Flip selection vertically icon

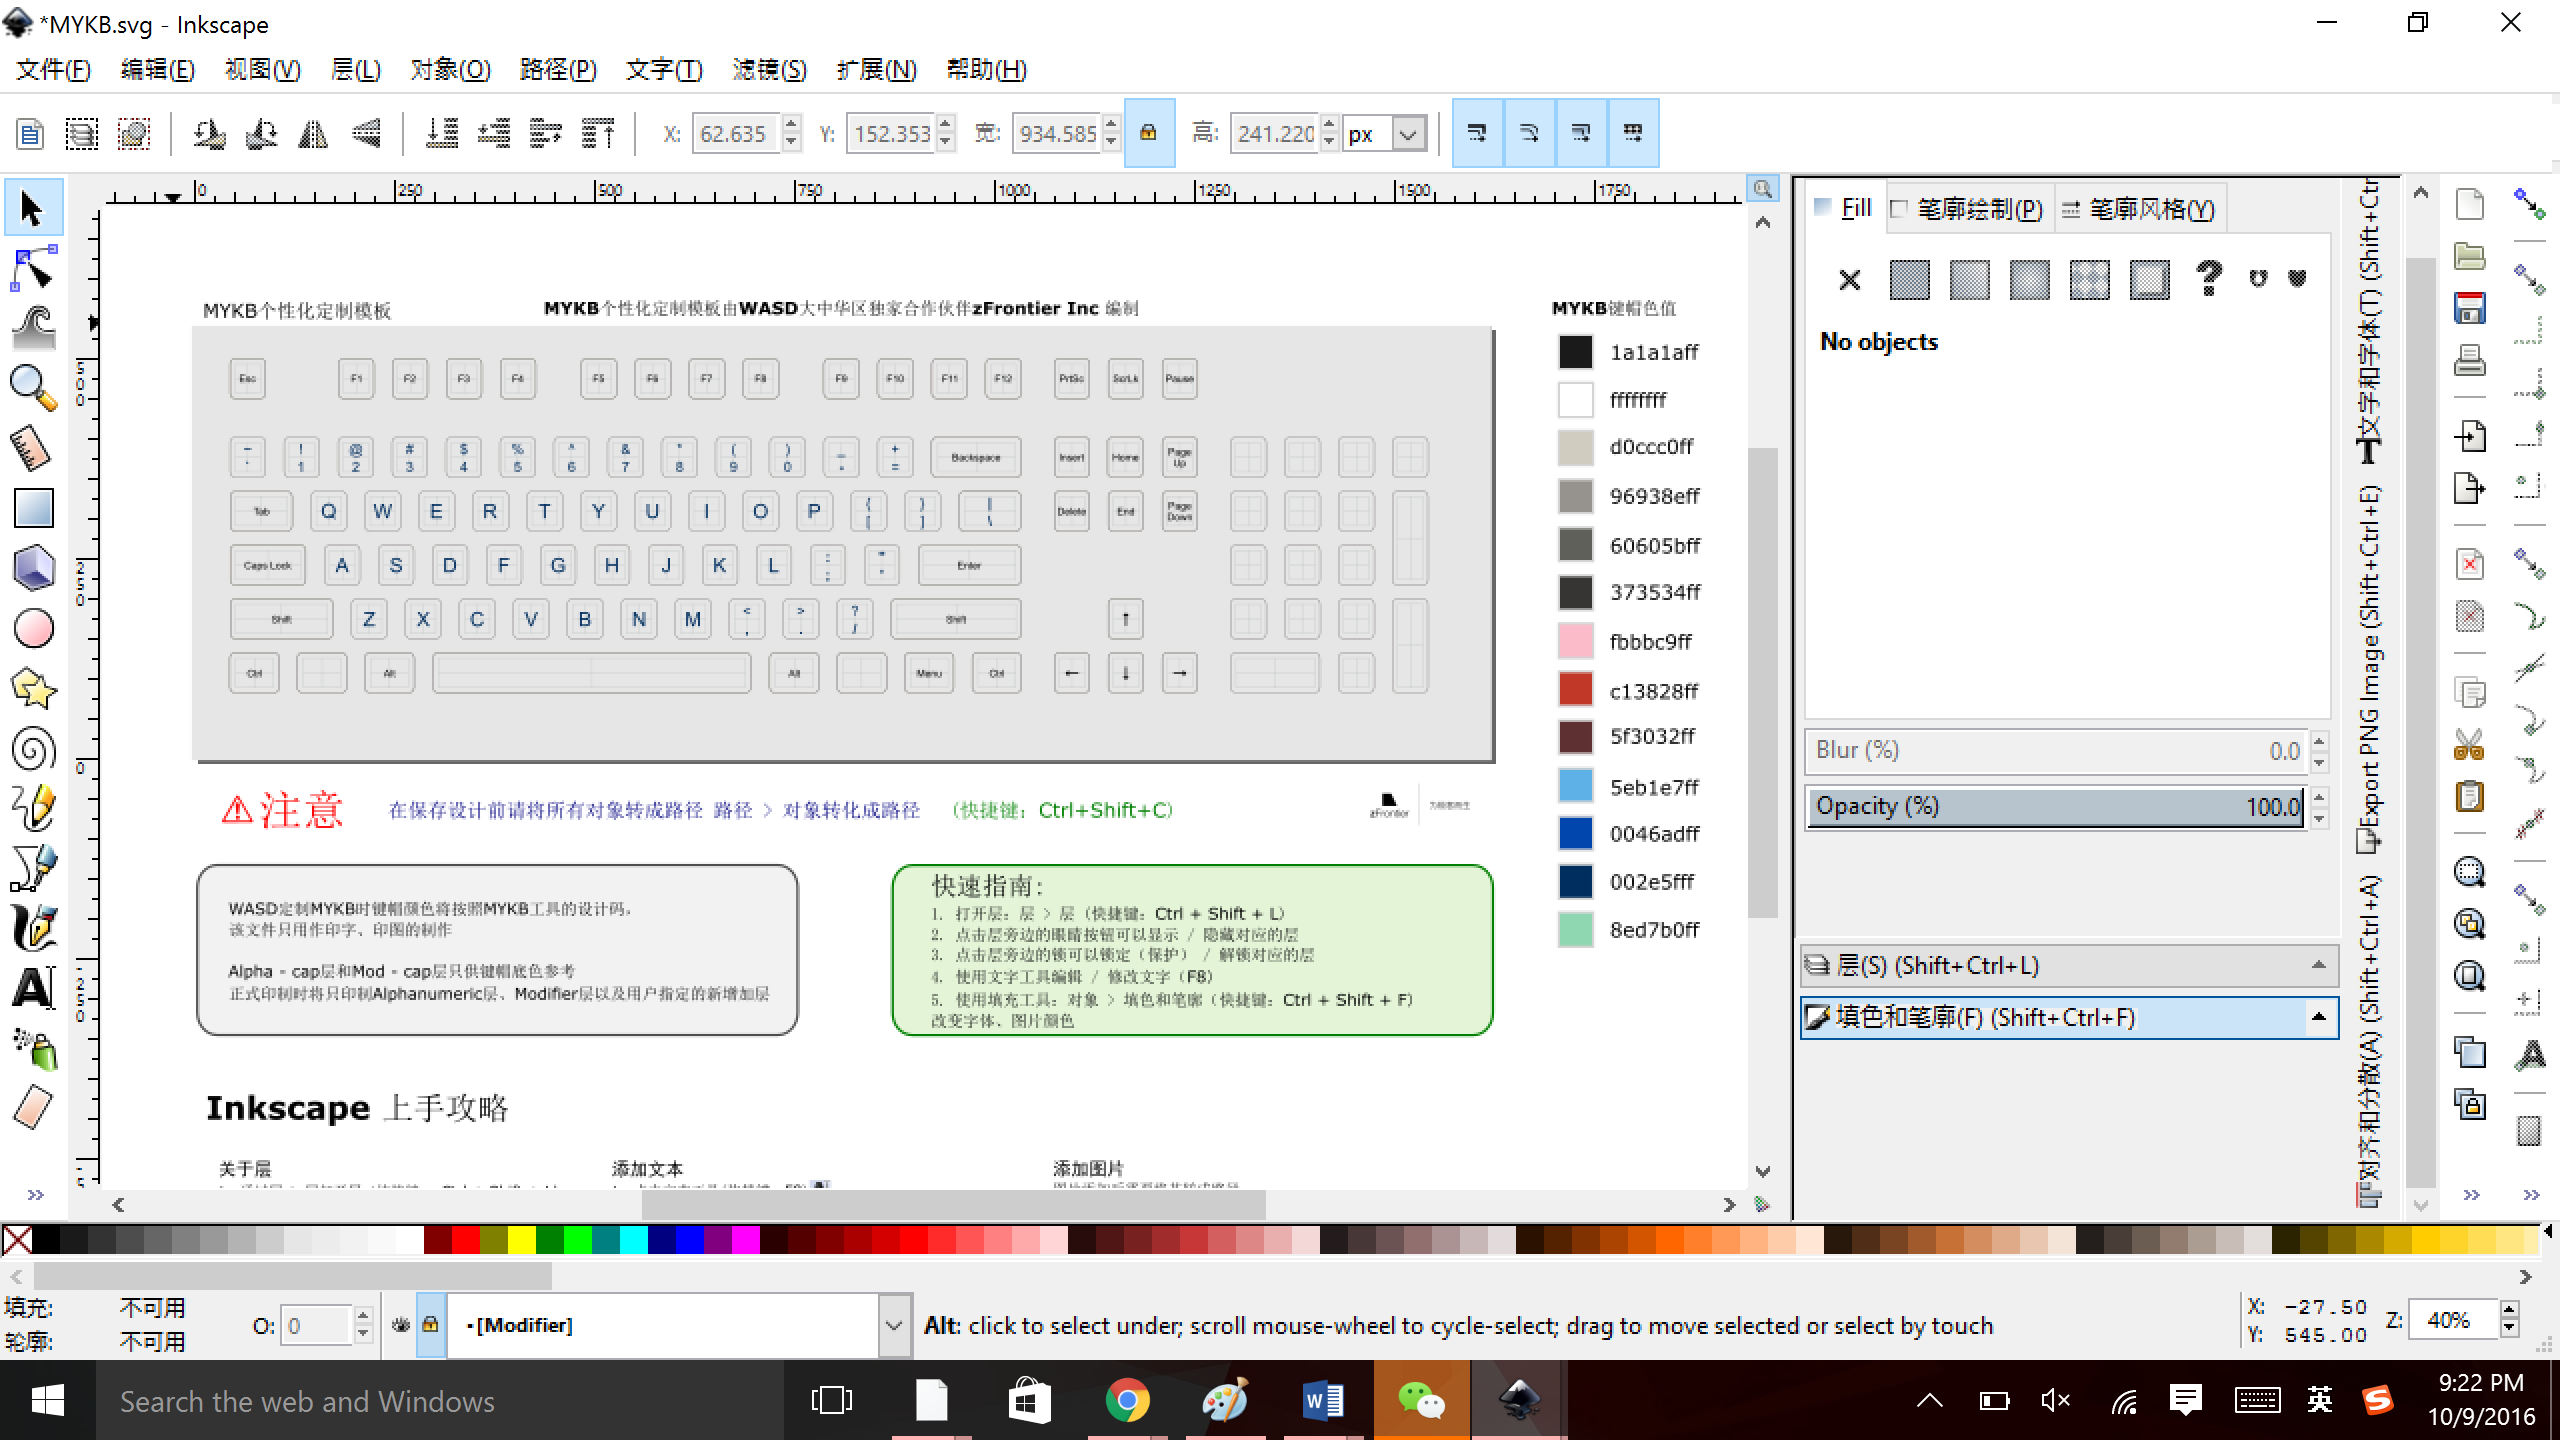coord(366,133)
